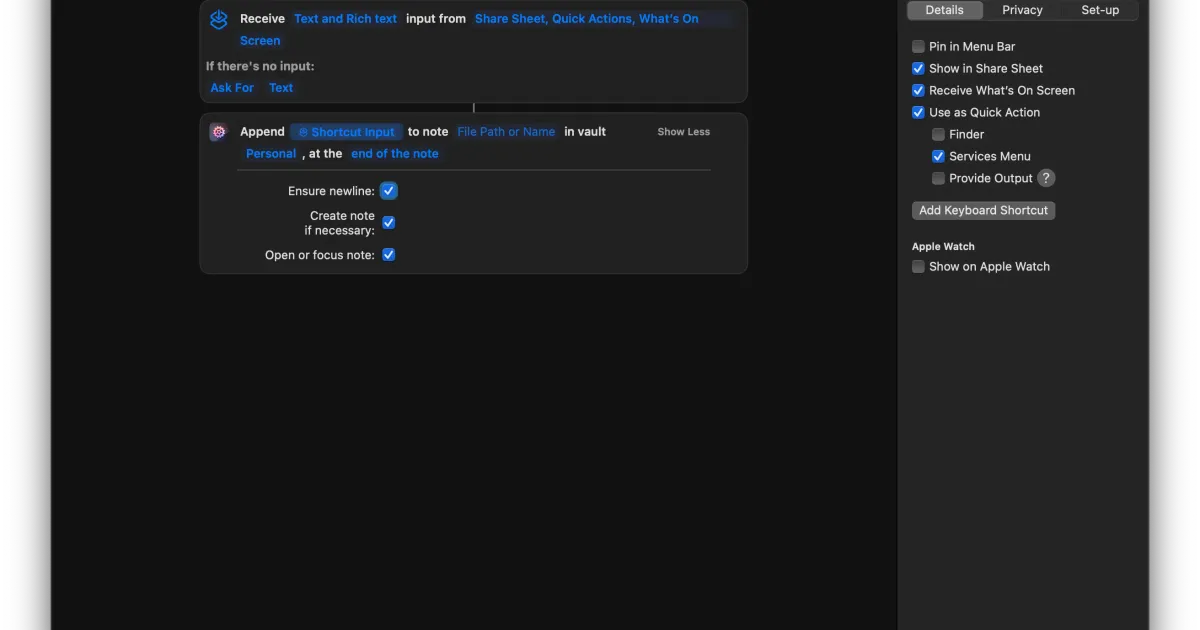
Task: Click the Apple Watch section heading
Action: coord(943,247)
